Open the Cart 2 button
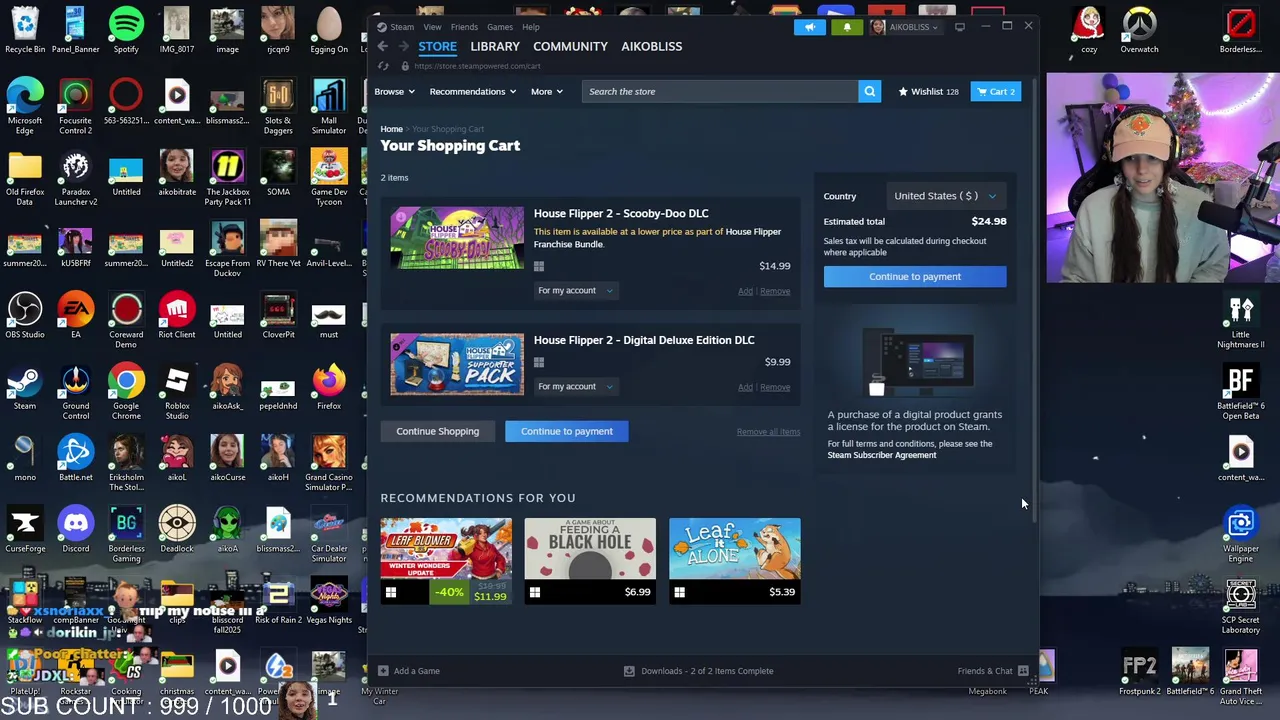Image resolution: width=1280 pixels, height=720 pixels. coord(996,91)
